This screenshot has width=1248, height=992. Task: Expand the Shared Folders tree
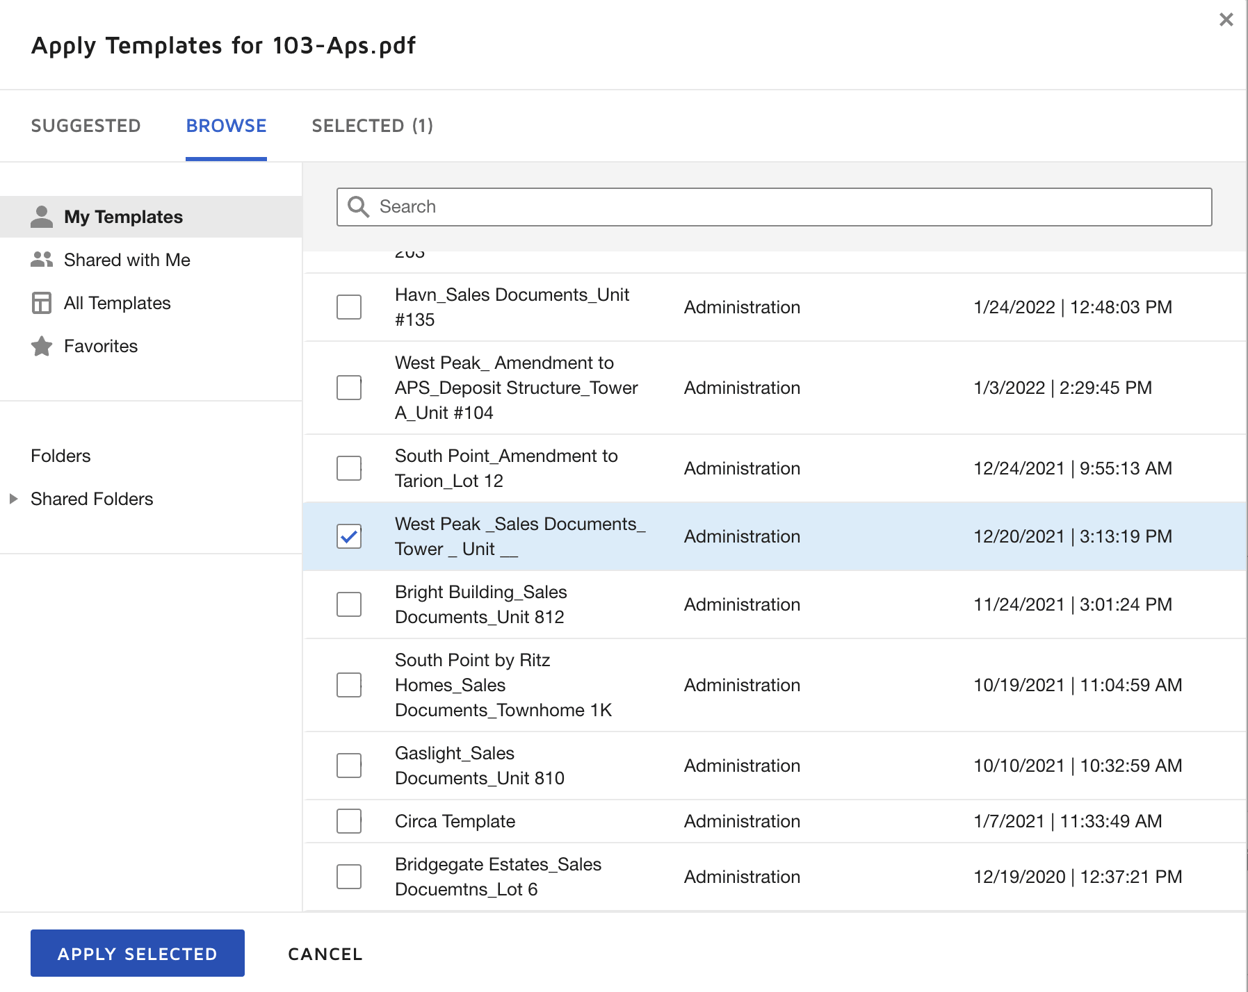[x=12, y=498]
